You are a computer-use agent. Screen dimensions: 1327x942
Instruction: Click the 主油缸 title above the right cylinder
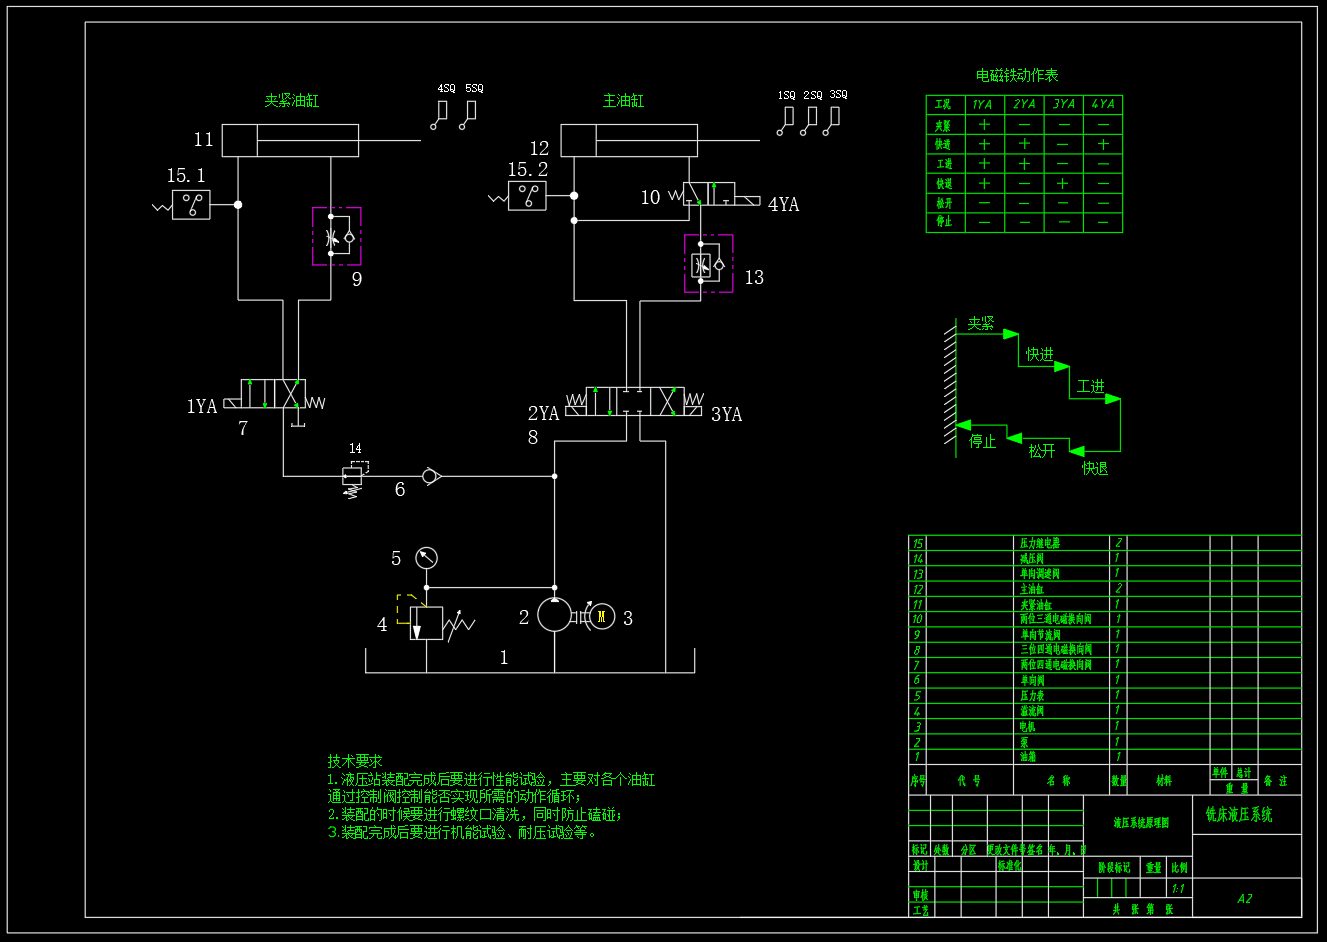pyautogui.click(x=623, y=101)
